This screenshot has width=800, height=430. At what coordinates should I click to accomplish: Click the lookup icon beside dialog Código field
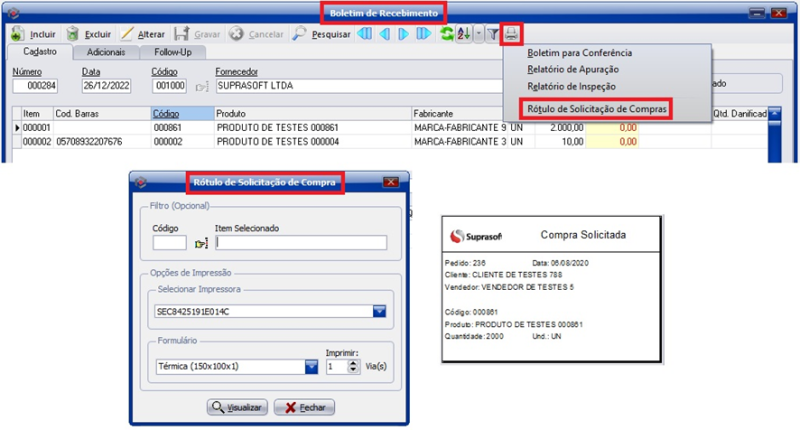200,243
